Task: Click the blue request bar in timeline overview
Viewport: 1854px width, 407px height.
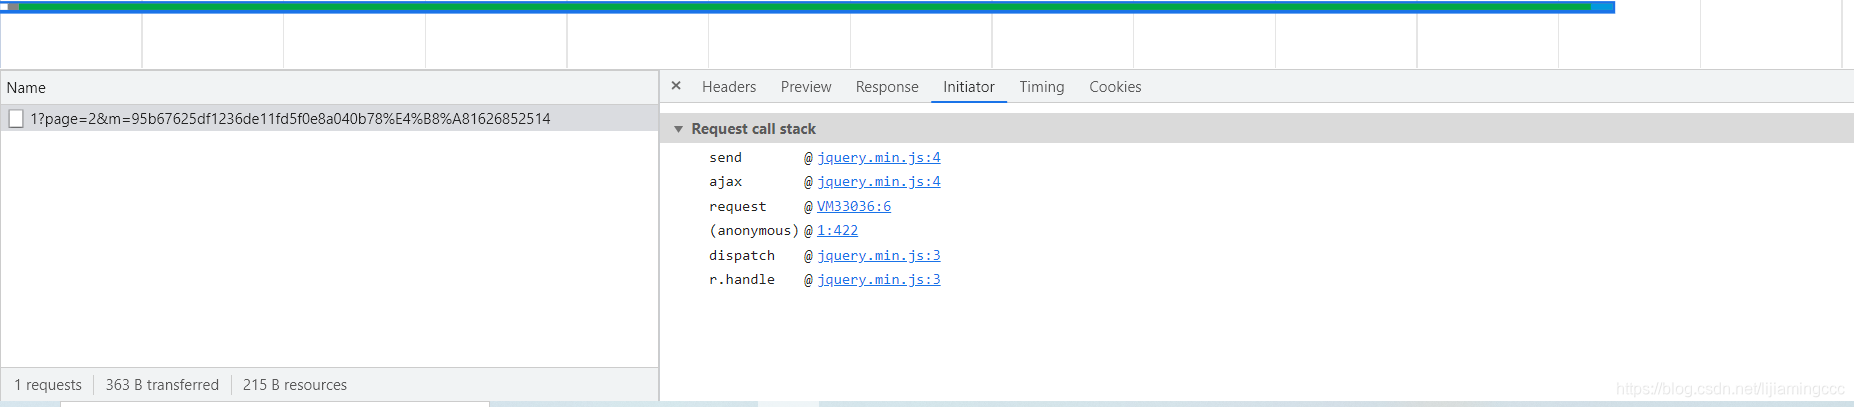Action: (x=807, y=7)
